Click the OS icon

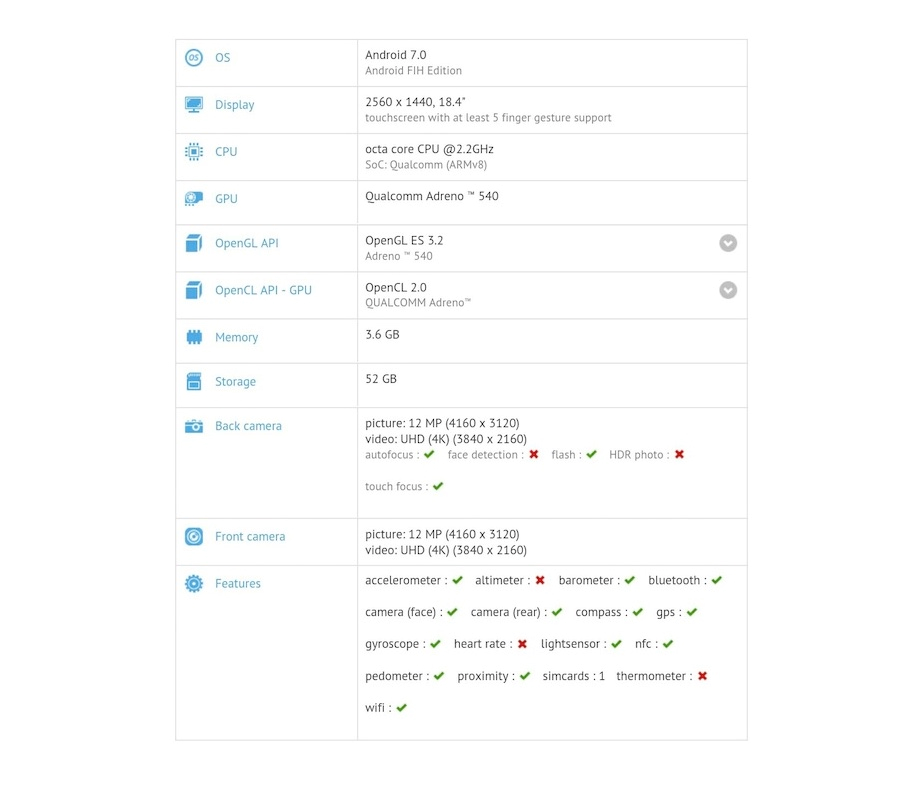coord(194,58)
